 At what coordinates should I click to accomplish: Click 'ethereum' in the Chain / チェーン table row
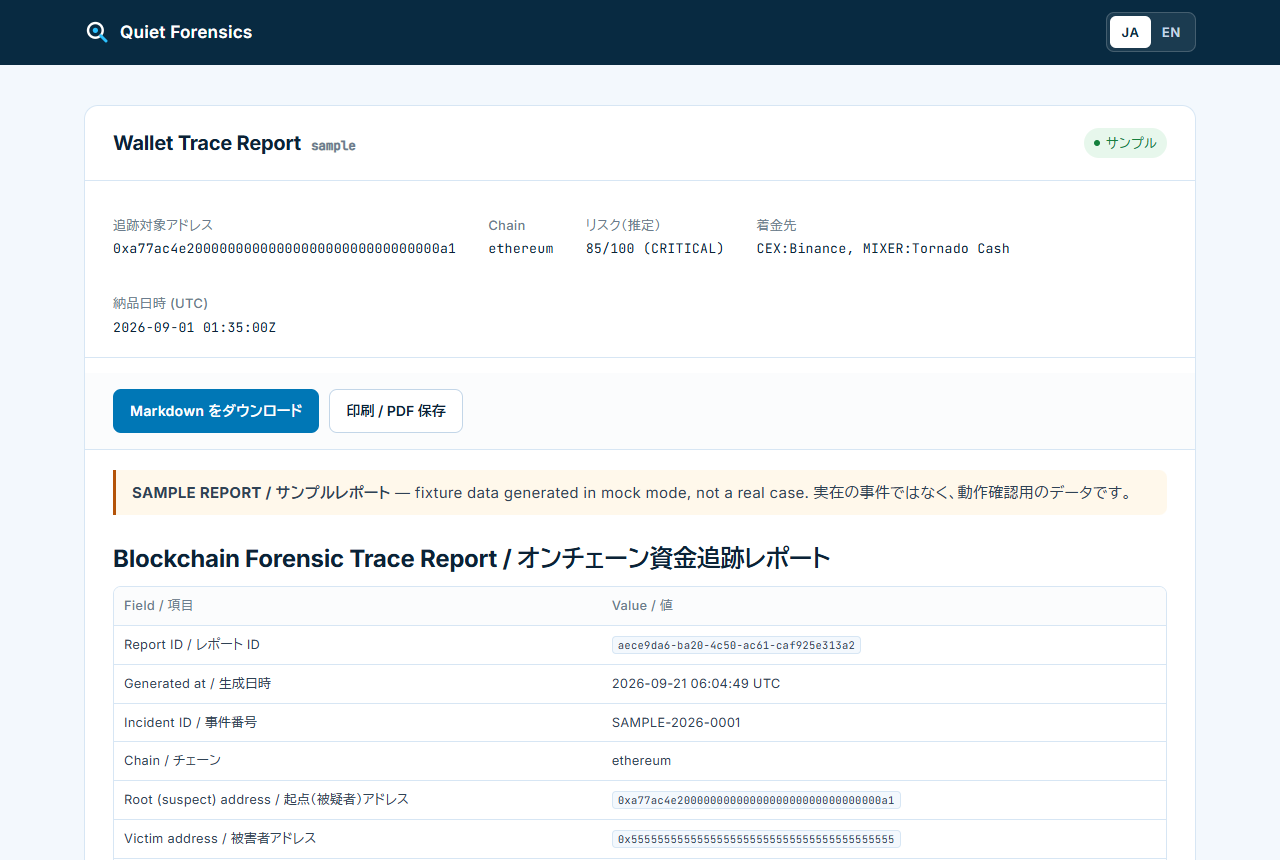coord(641,761)
